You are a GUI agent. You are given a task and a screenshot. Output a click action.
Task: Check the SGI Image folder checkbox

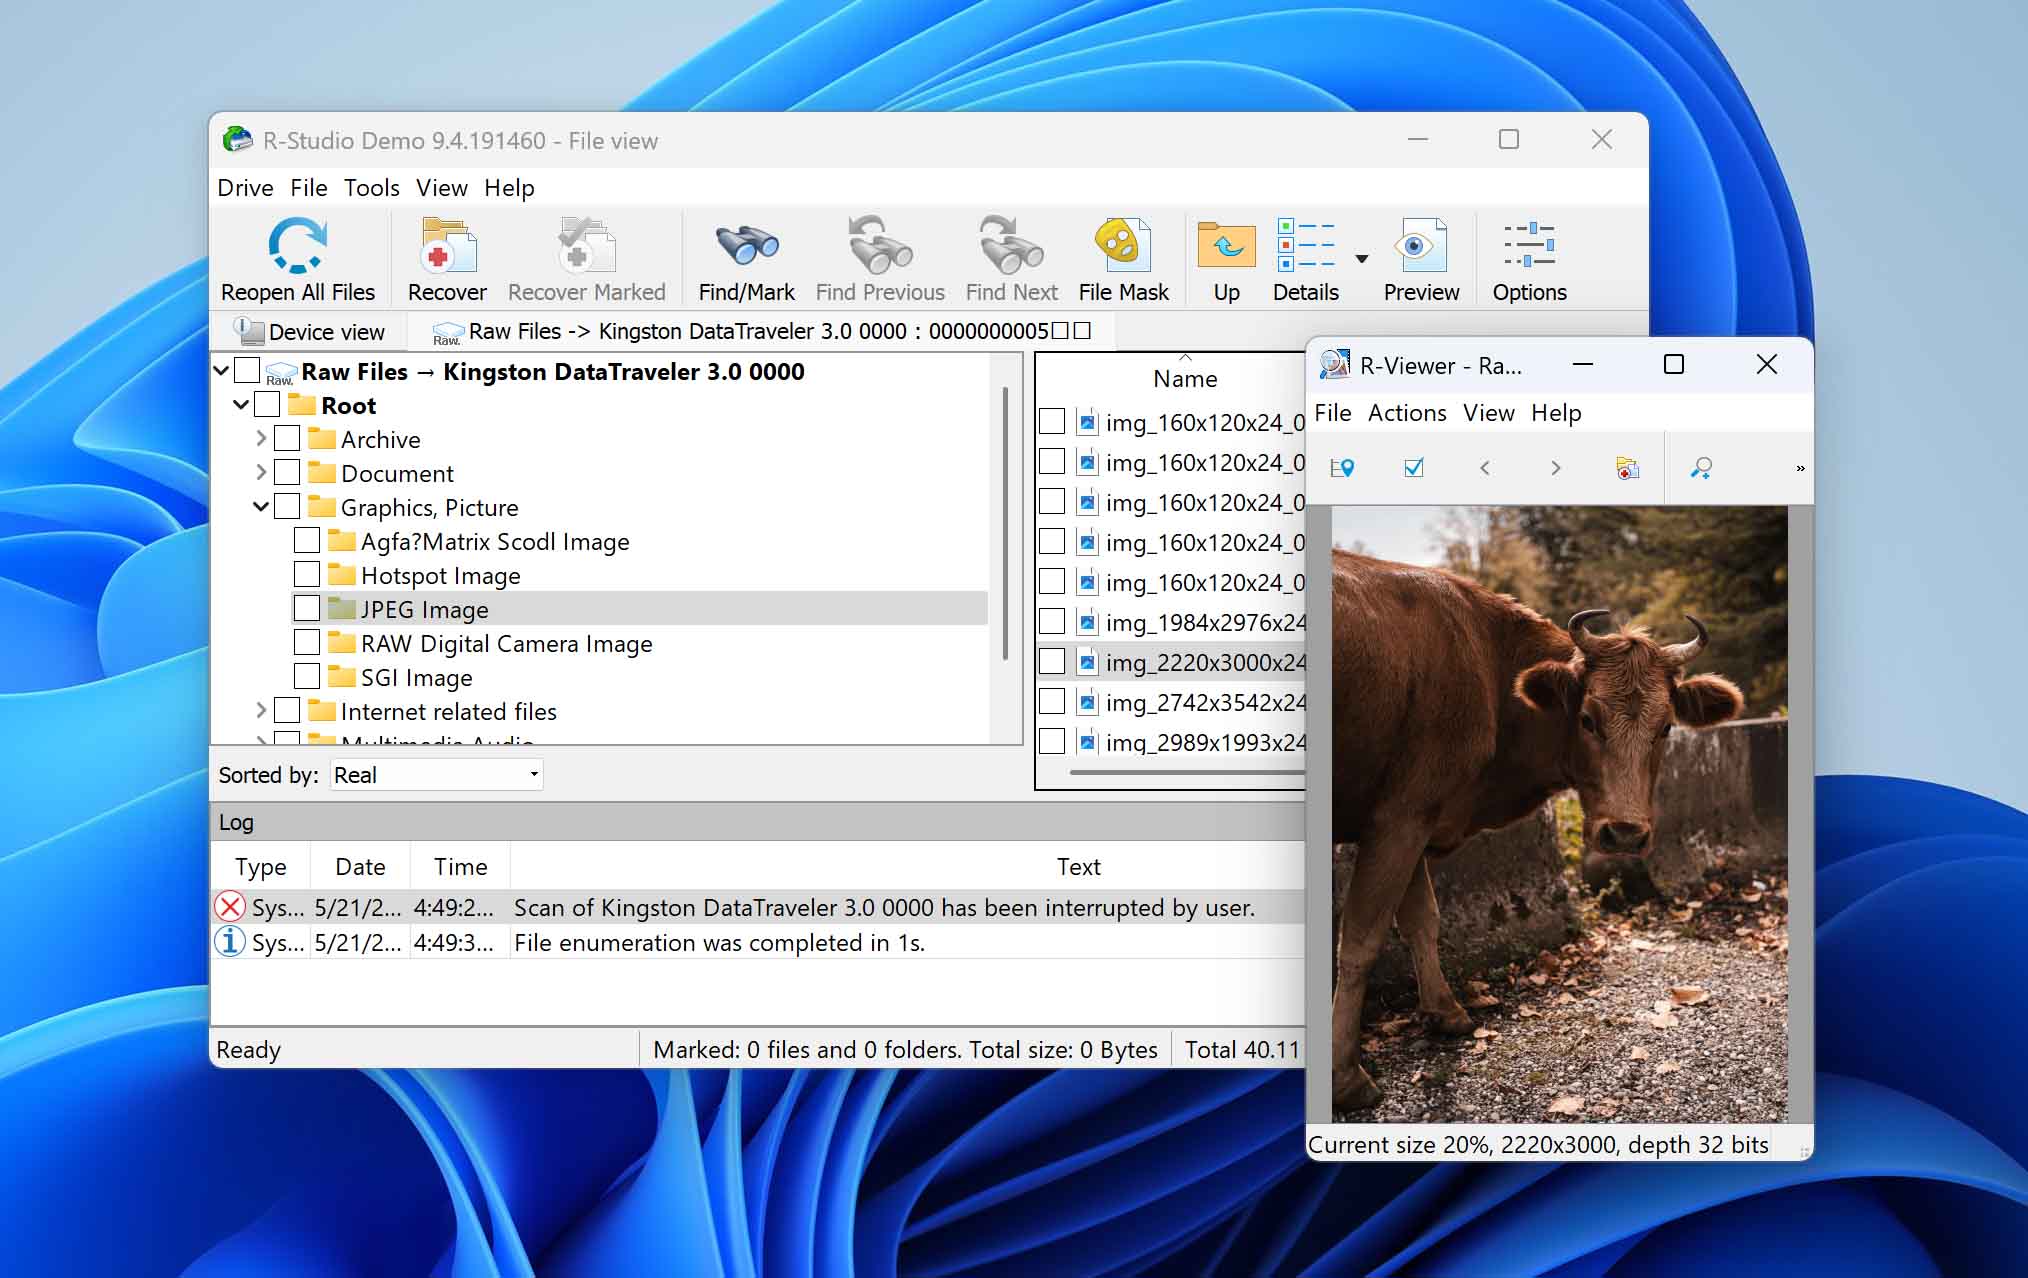307,677
